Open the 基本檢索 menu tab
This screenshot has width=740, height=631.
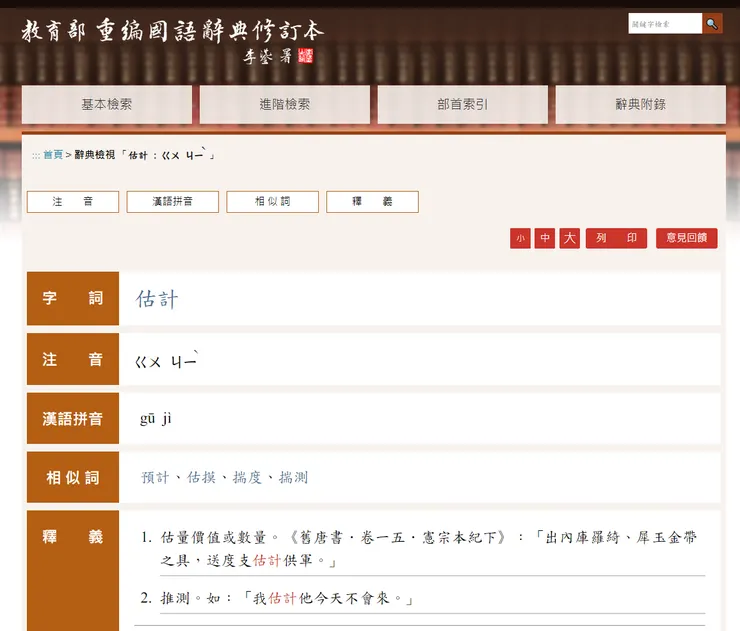coord(107,104)
